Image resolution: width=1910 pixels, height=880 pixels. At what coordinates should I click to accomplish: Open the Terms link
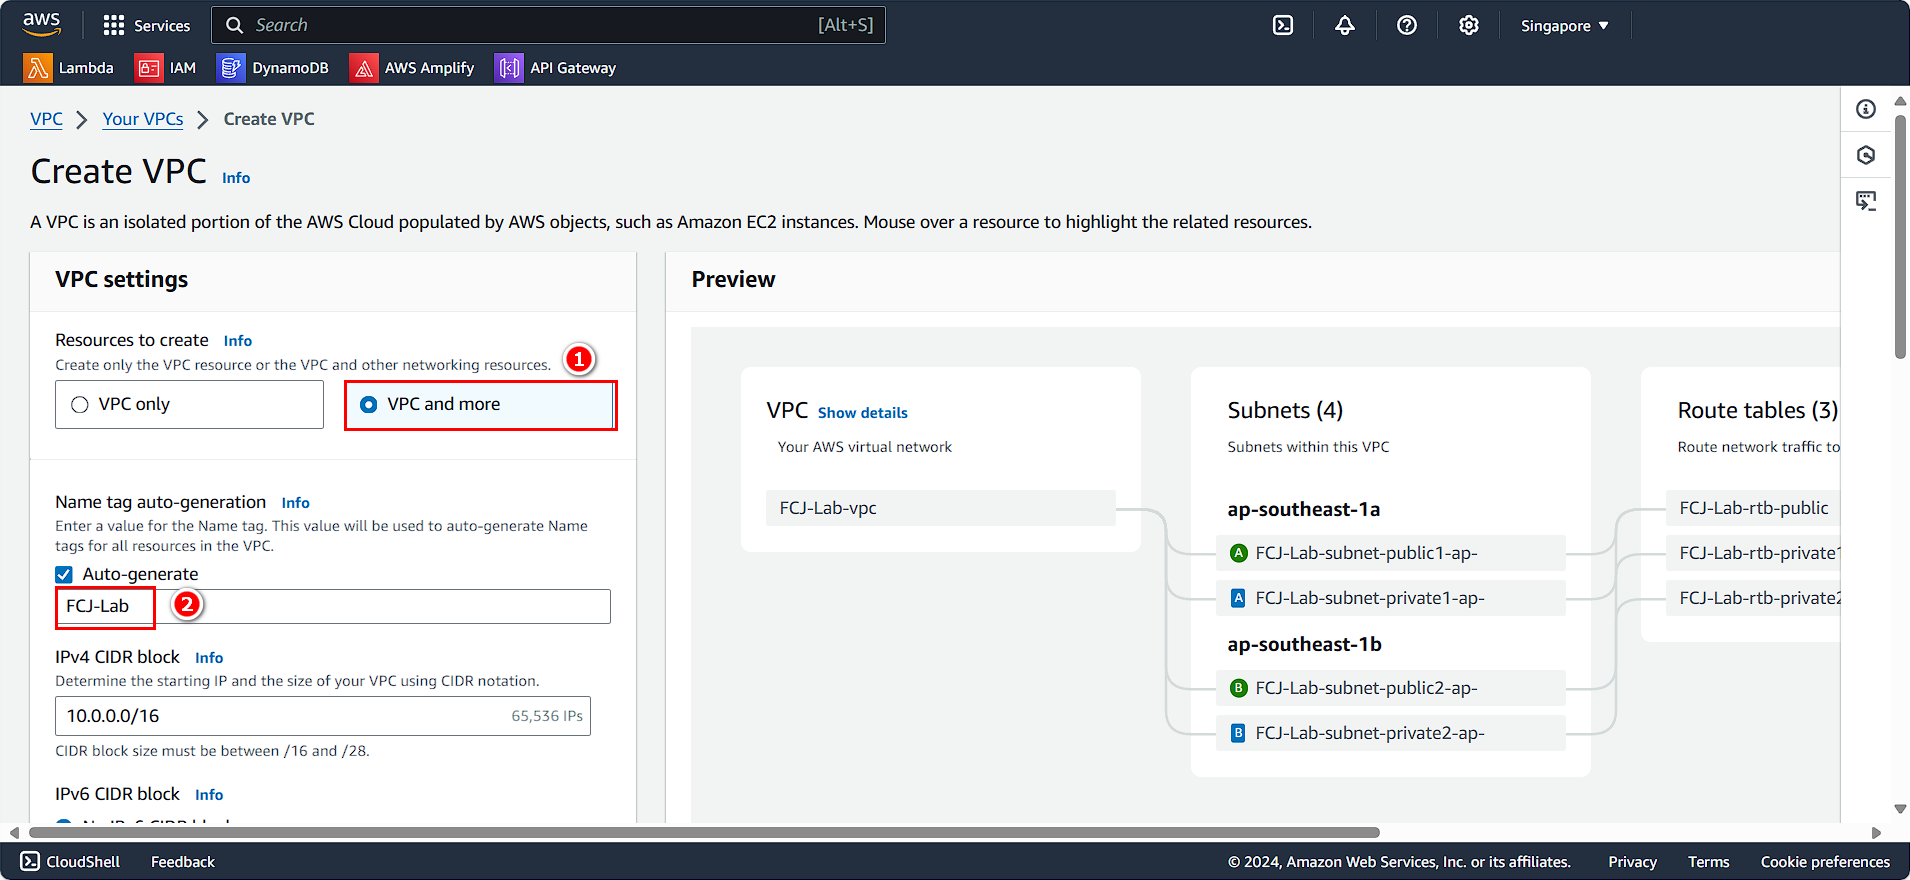point(1708,862)
